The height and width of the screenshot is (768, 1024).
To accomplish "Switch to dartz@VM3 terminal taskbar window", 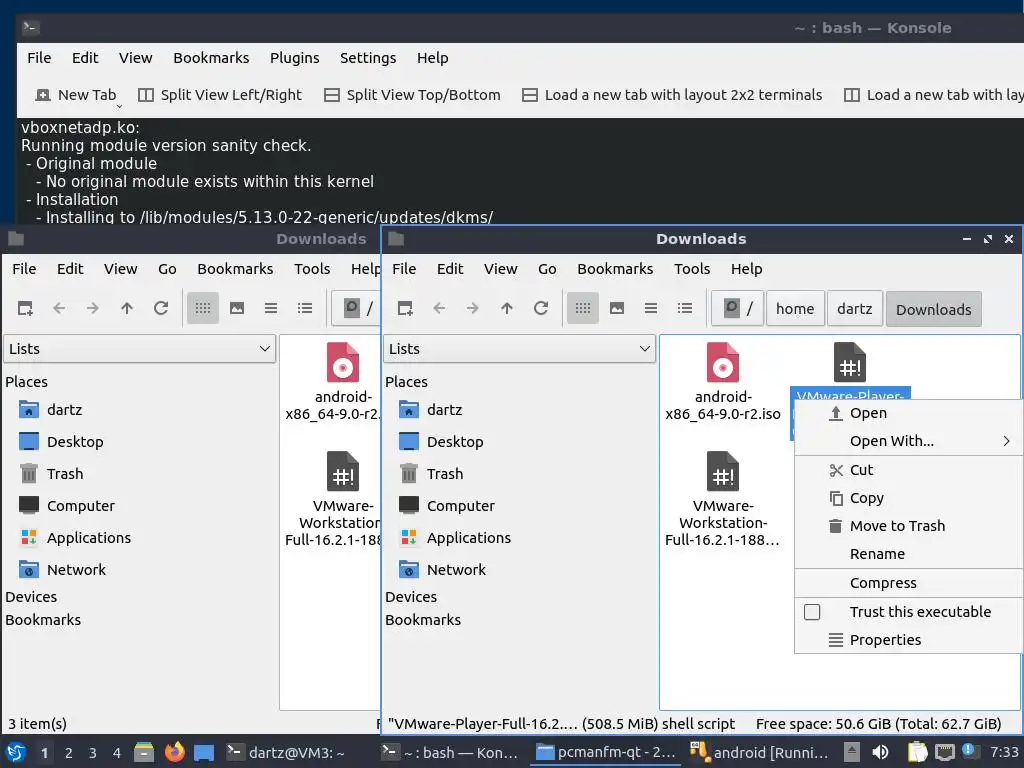I will [x=285, y=752].
